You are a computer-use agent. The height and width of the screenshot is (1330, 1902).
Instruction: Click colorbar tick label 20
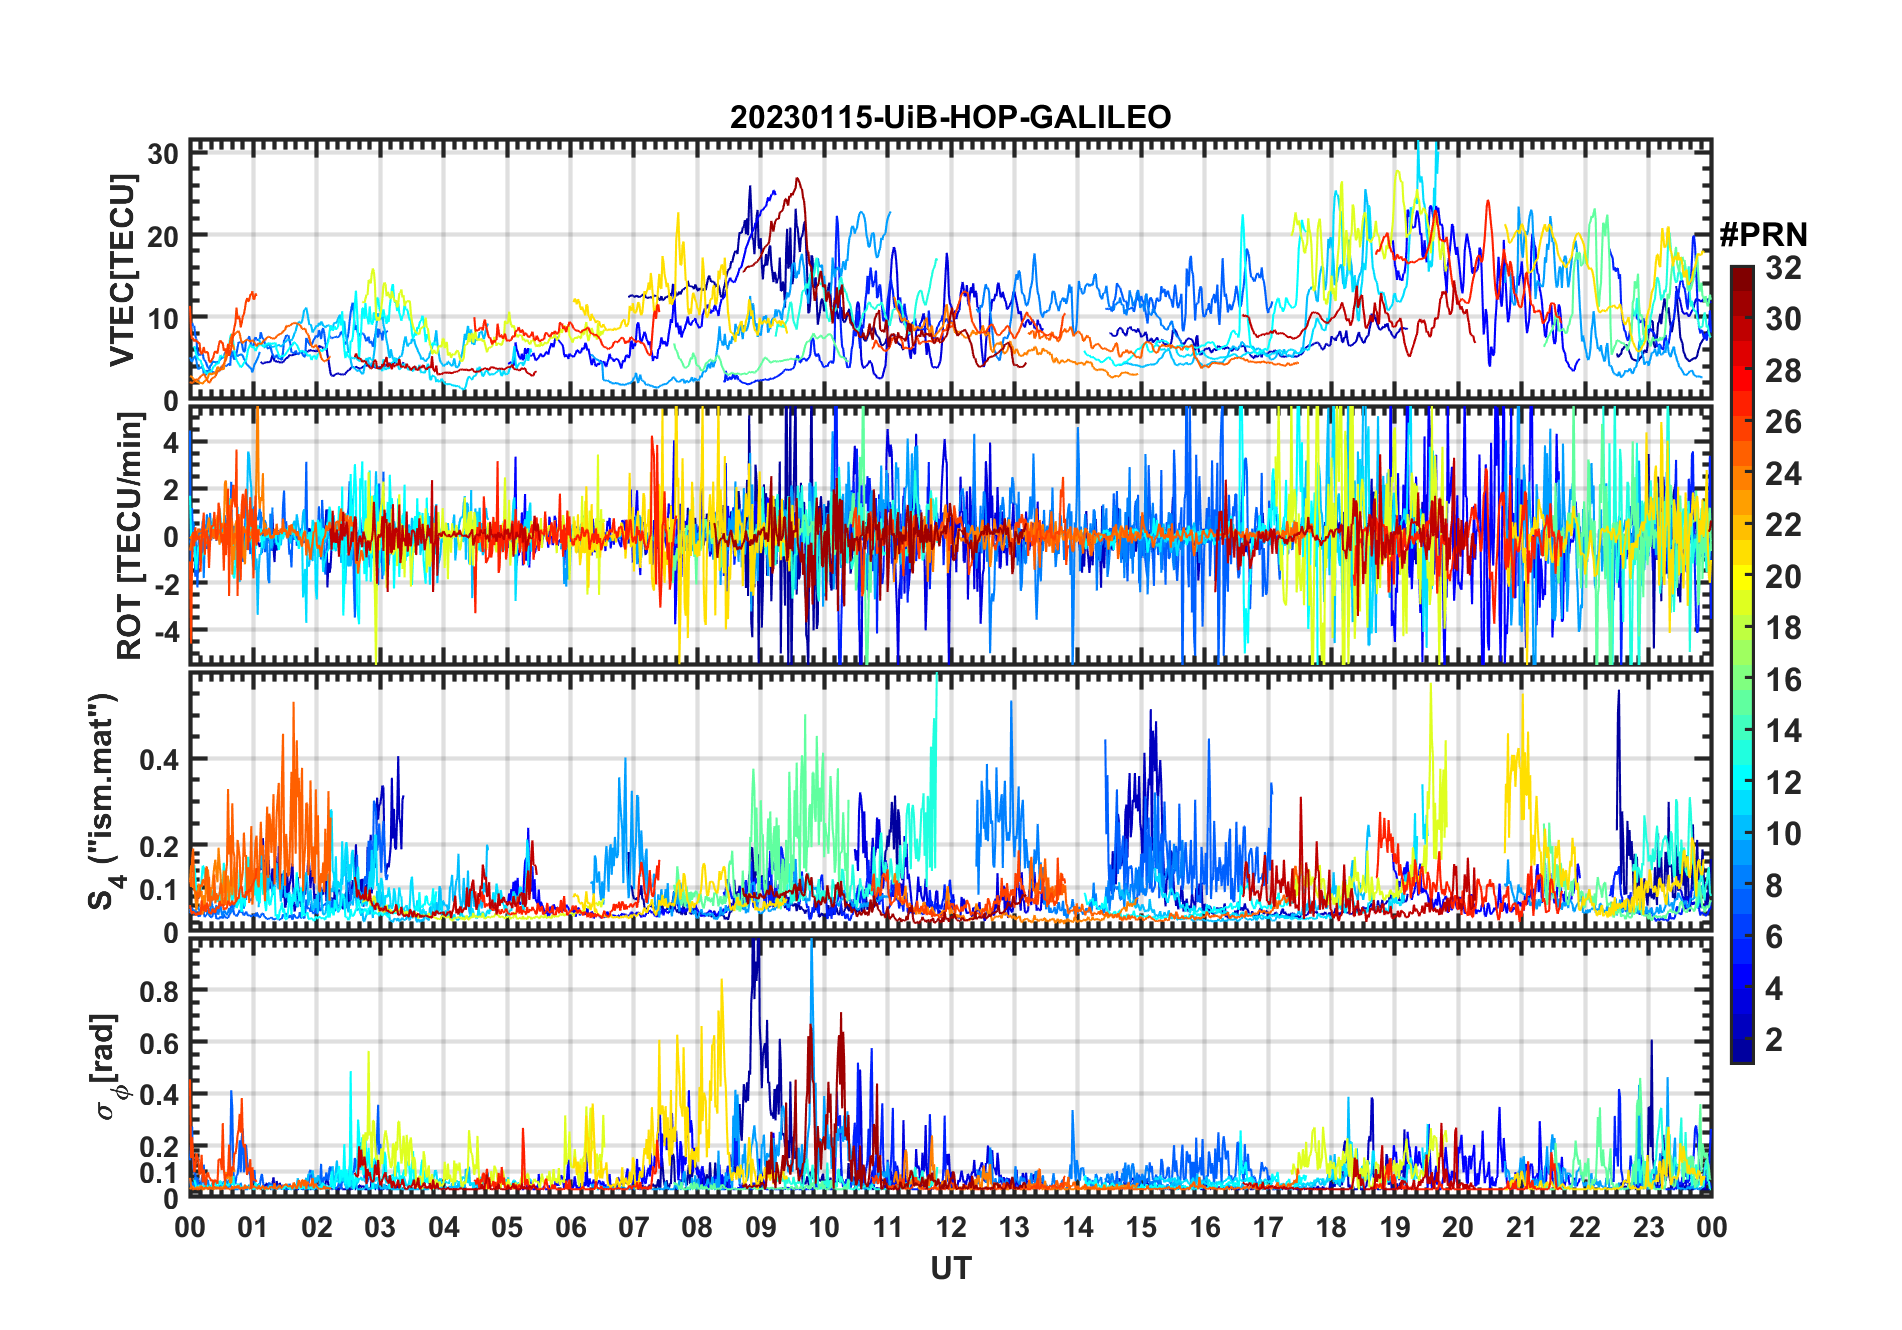point(1783,576)
